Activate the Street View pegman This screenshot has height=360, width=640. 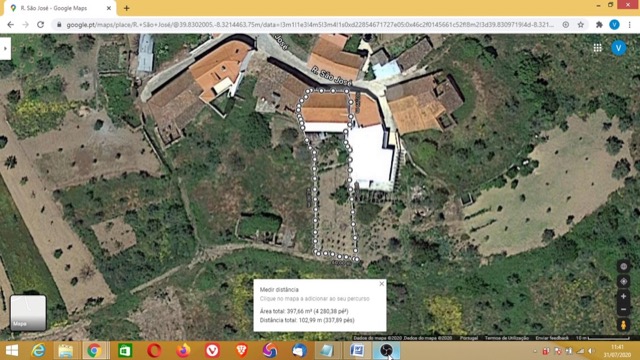point(623,325)
